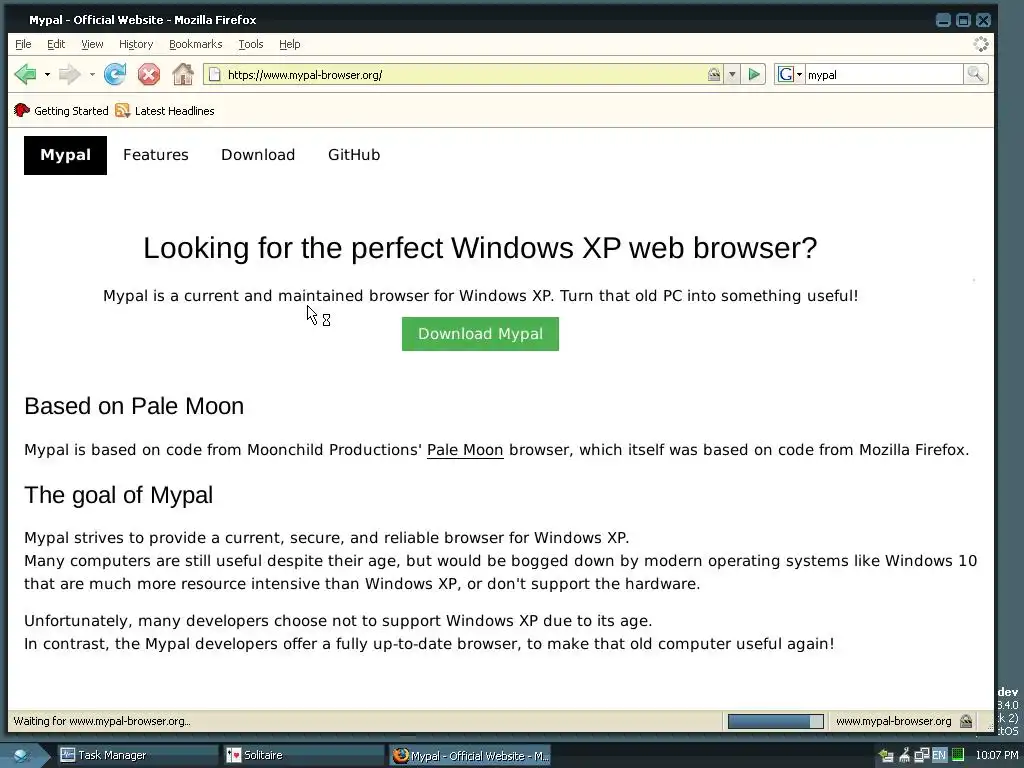Switch to Task Manager in the taskbar

pos(136,755)
